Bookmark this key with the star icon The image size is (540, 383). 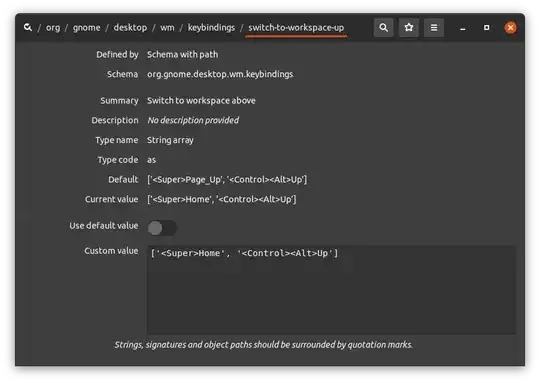[409, 28]
